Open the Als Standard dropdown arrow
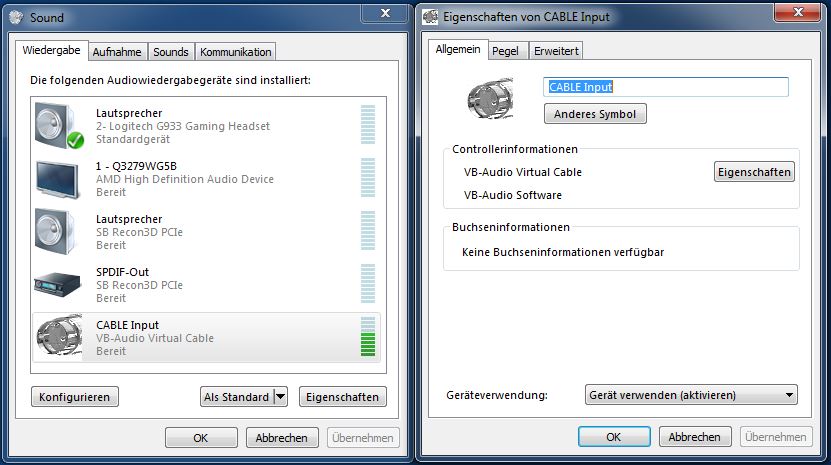 (x=281, y=397)
